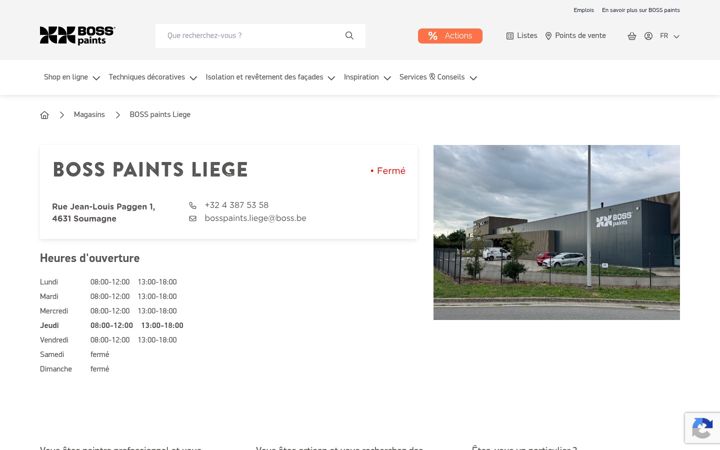Open the Listes link
Image resolution: width=720 pixels, height=450 pixels.
click(522, 36)
